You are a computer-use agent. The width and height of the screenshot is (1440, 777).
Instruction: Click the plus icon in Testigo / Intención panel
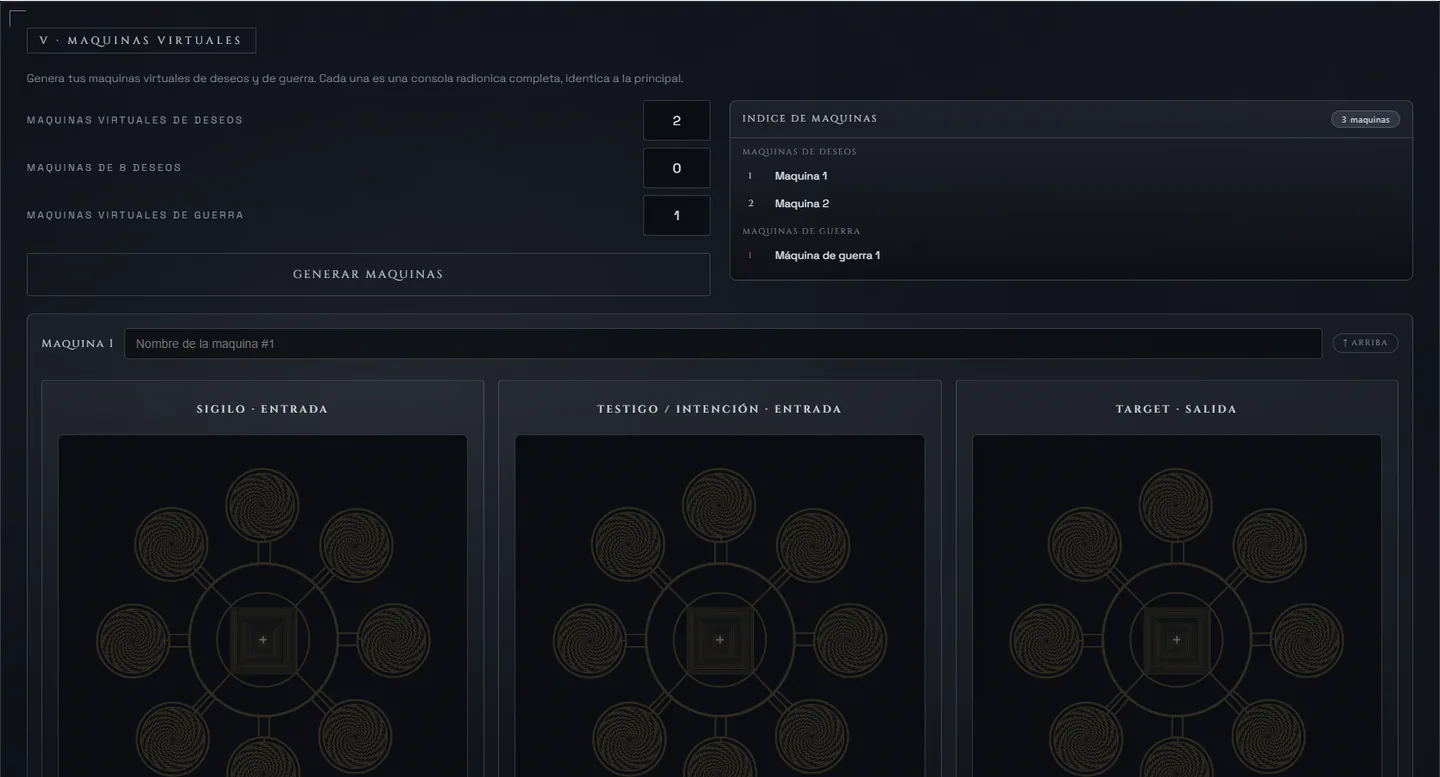(720, 640)
